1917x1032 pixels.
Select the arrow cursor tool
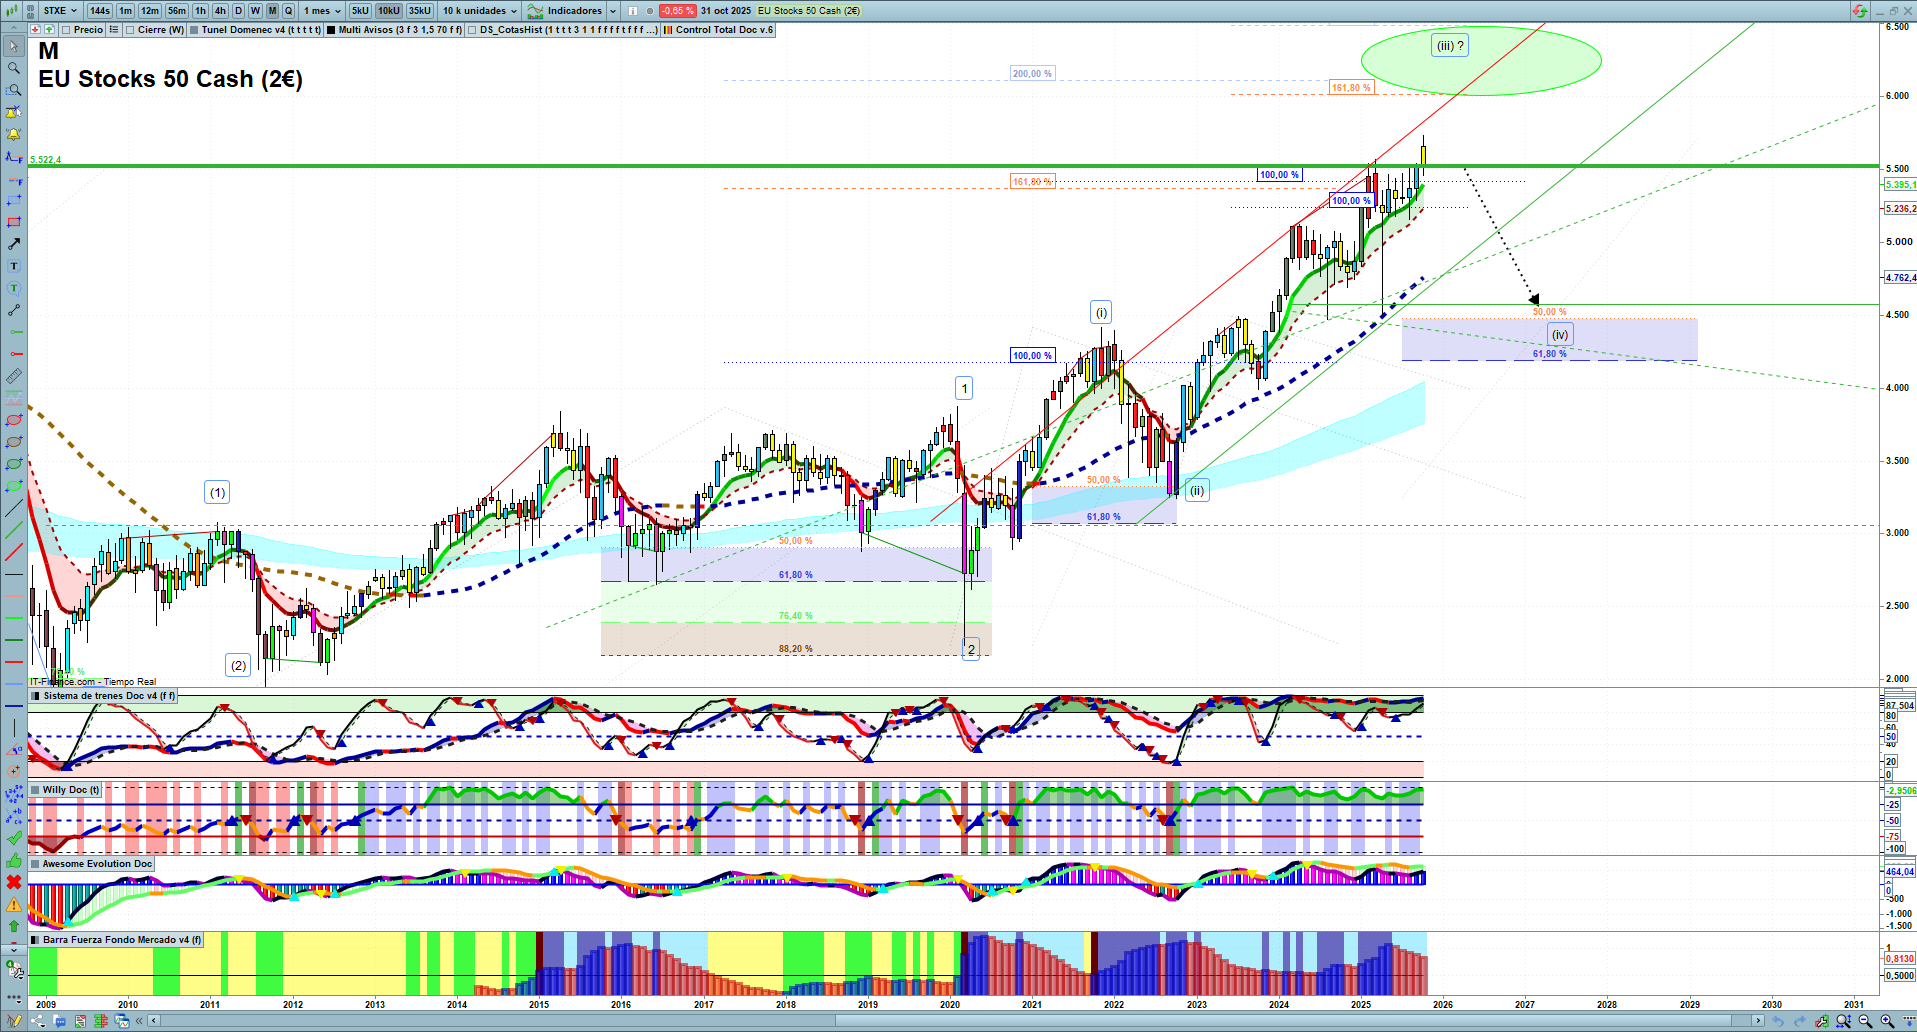(14, 46)
